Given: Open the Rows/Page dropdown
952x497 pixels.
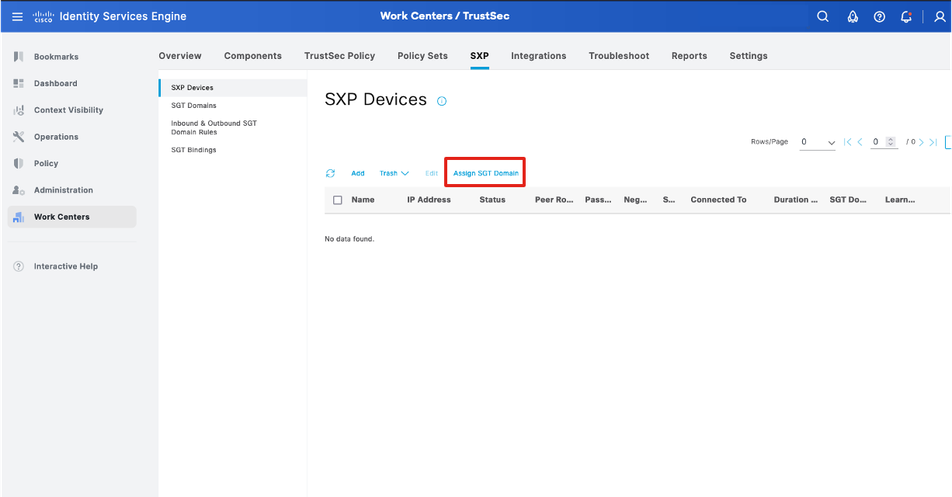Looking at the screenshot, I should tap(817, 142).
